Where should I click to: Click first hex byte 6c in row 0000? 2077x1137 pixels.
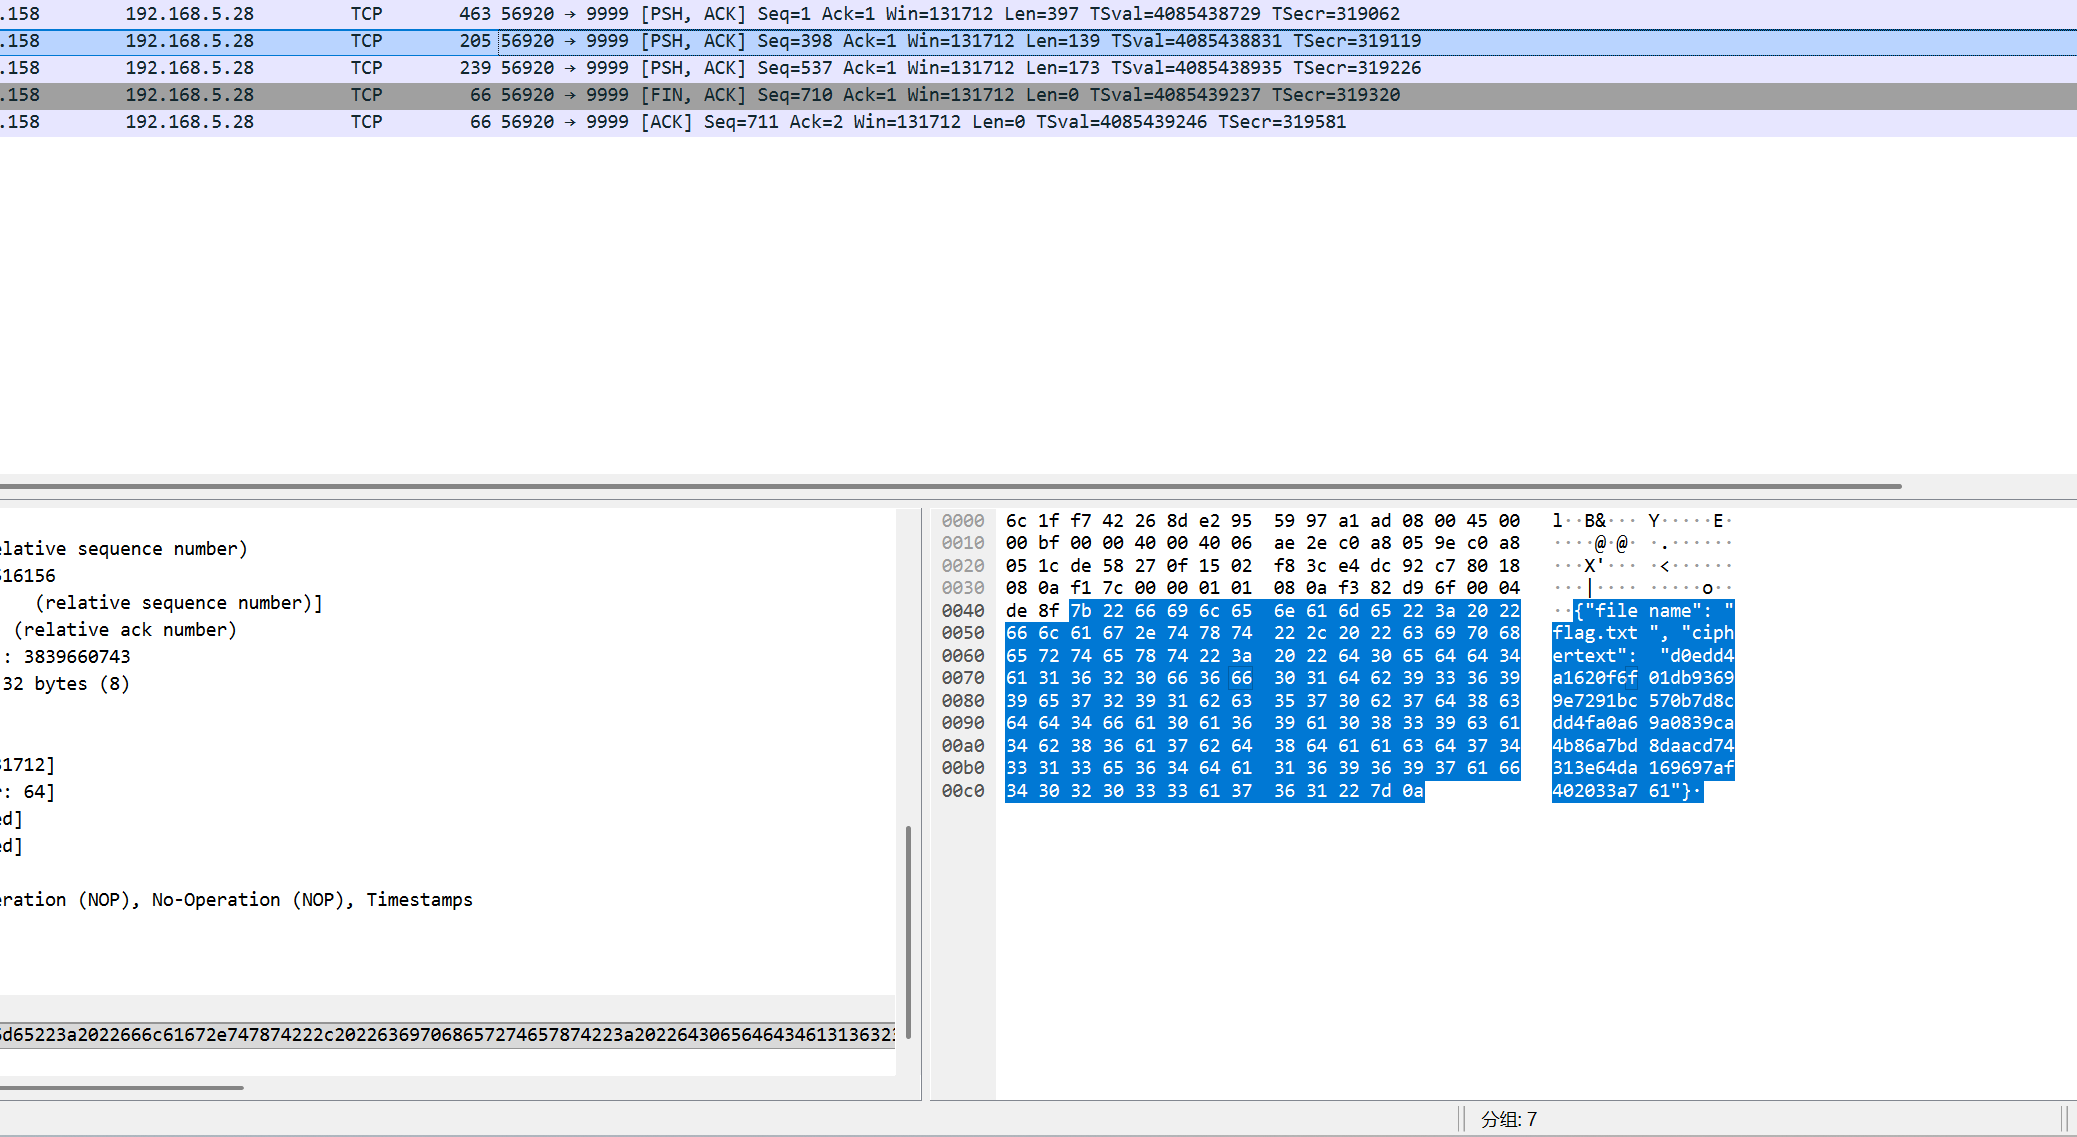pyautogui.click(x=1016, y=521)
